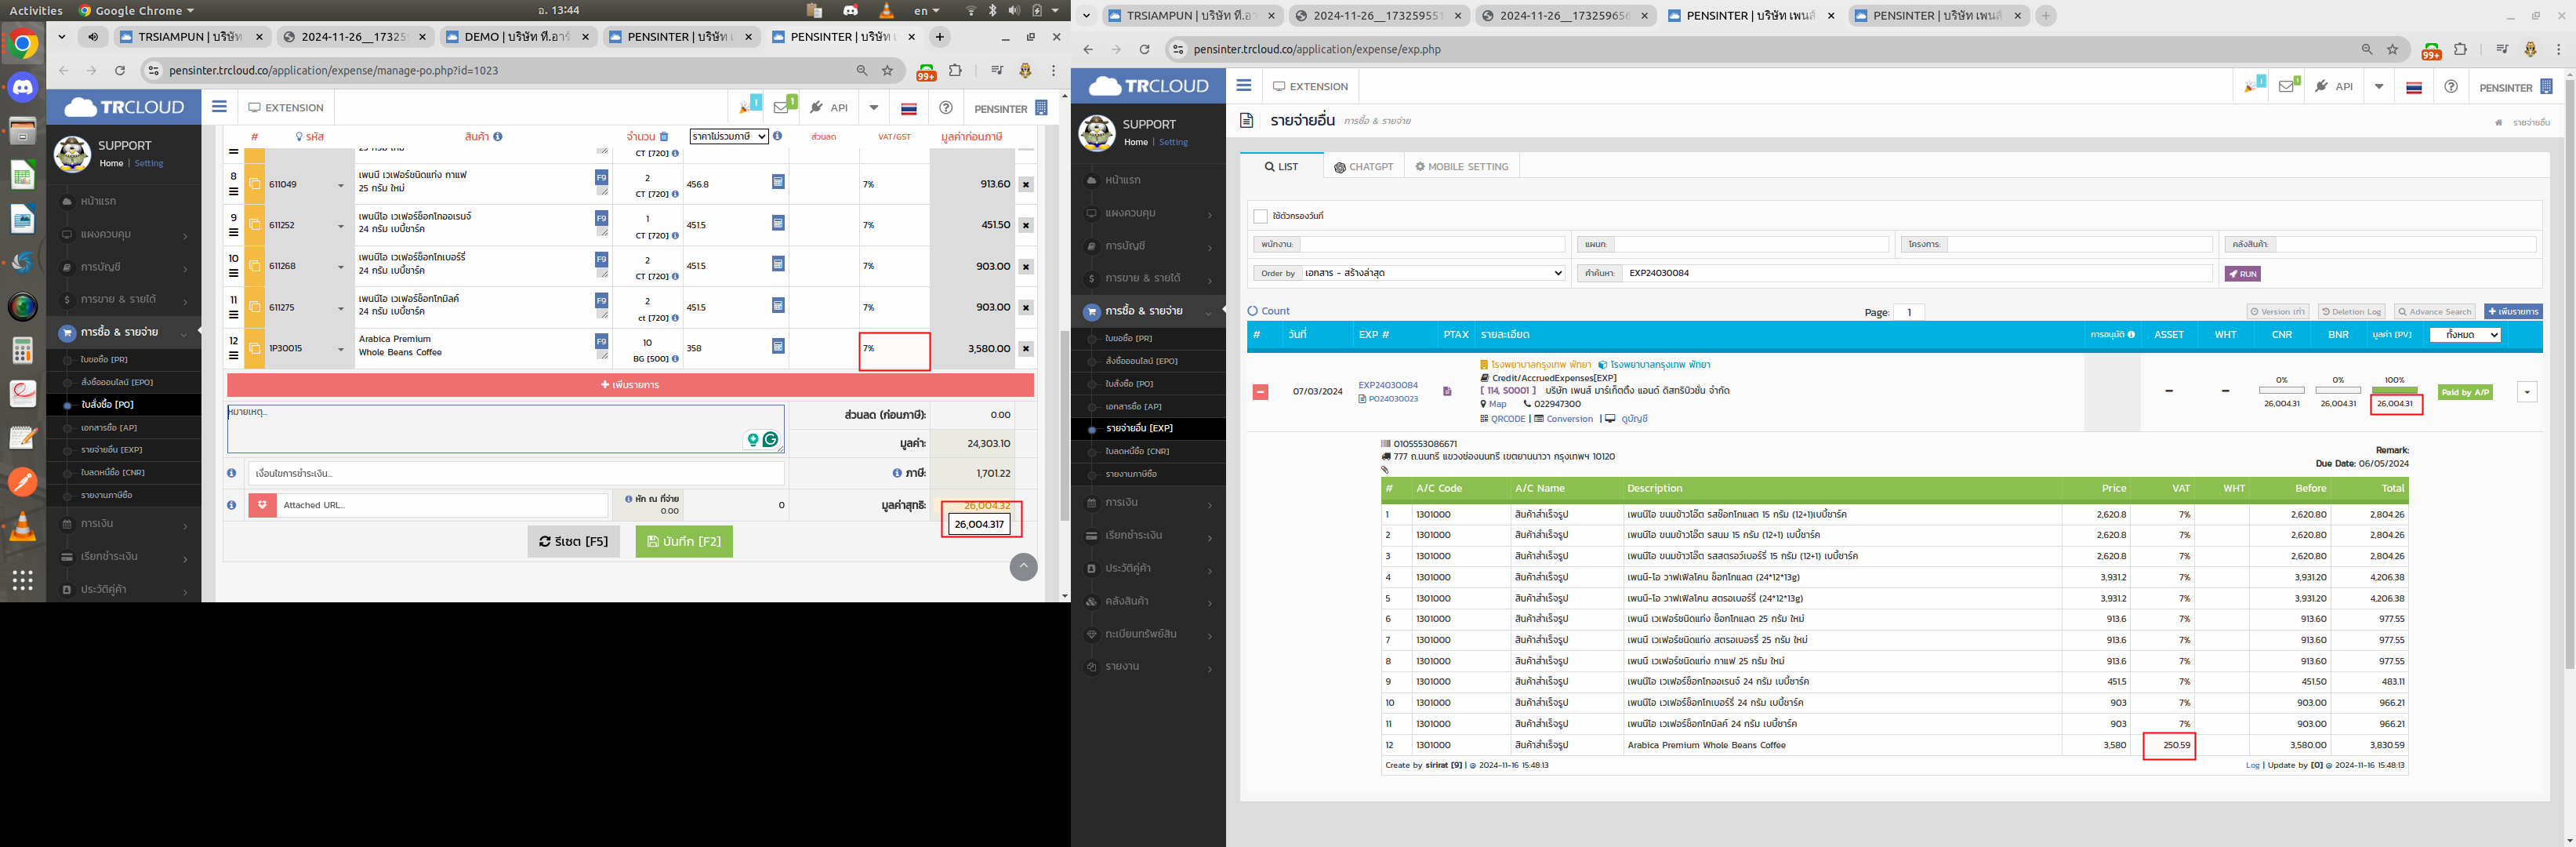Switch to MOBILE SETTING tab
This screenshot has height=847, width=2576.
(x=1461, y=167)
